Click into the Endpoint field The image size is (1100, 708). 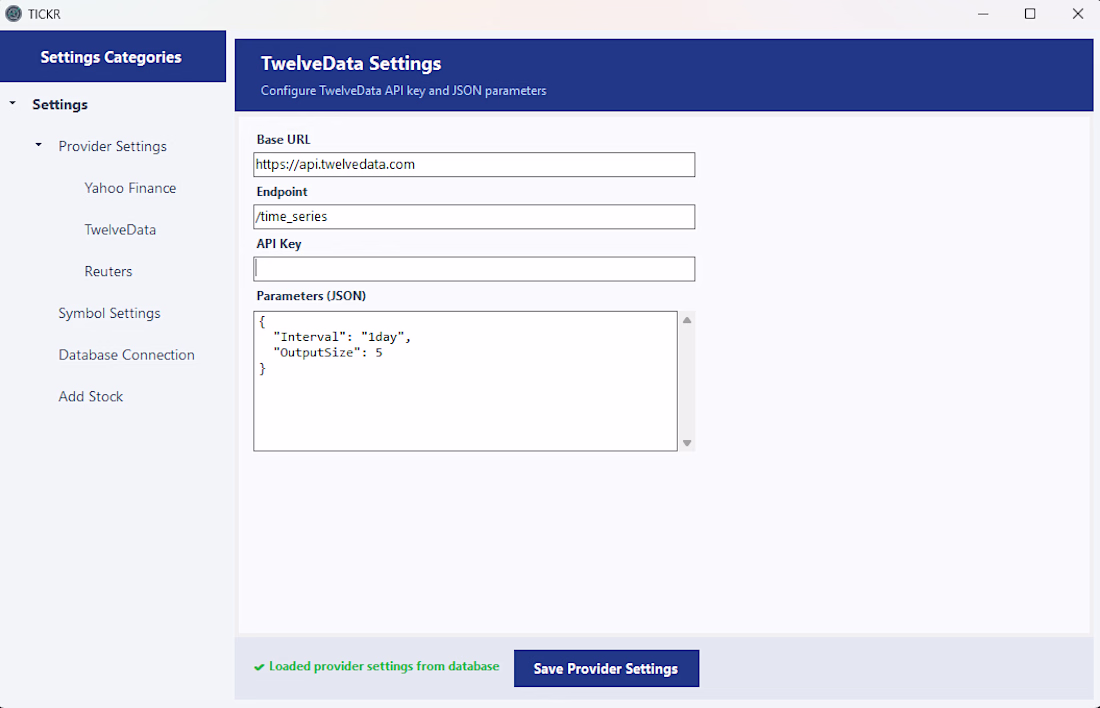[x=474, y=217]
